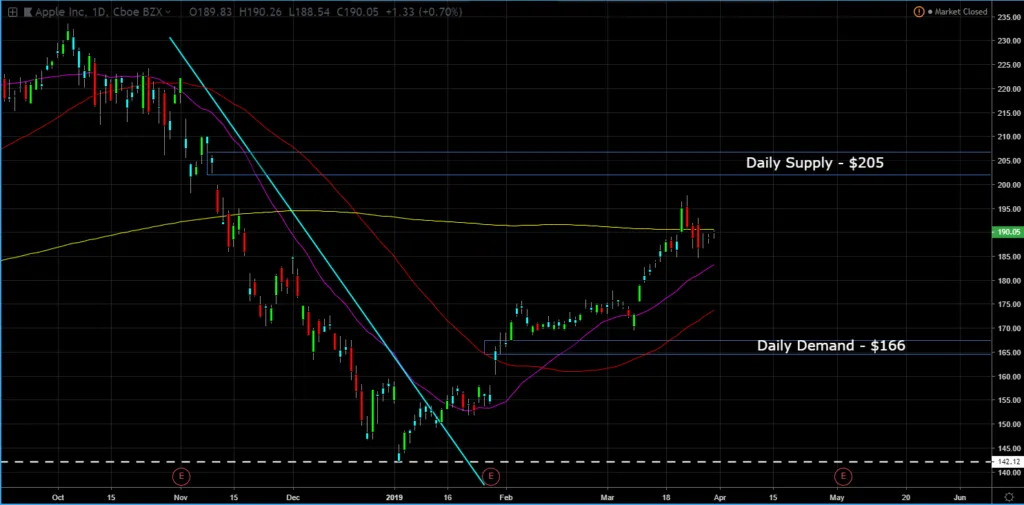Click the earnings E marker near May
The image size is (1024, 505).
click(x=843, y=476)
